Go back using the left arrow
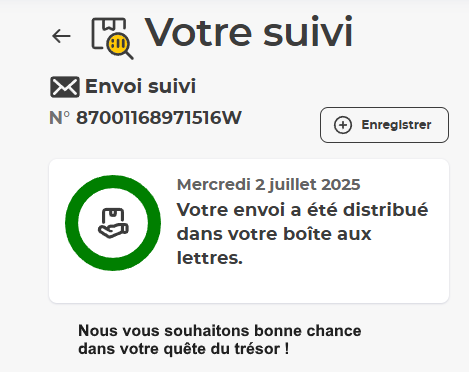 (x=61, y=36)
